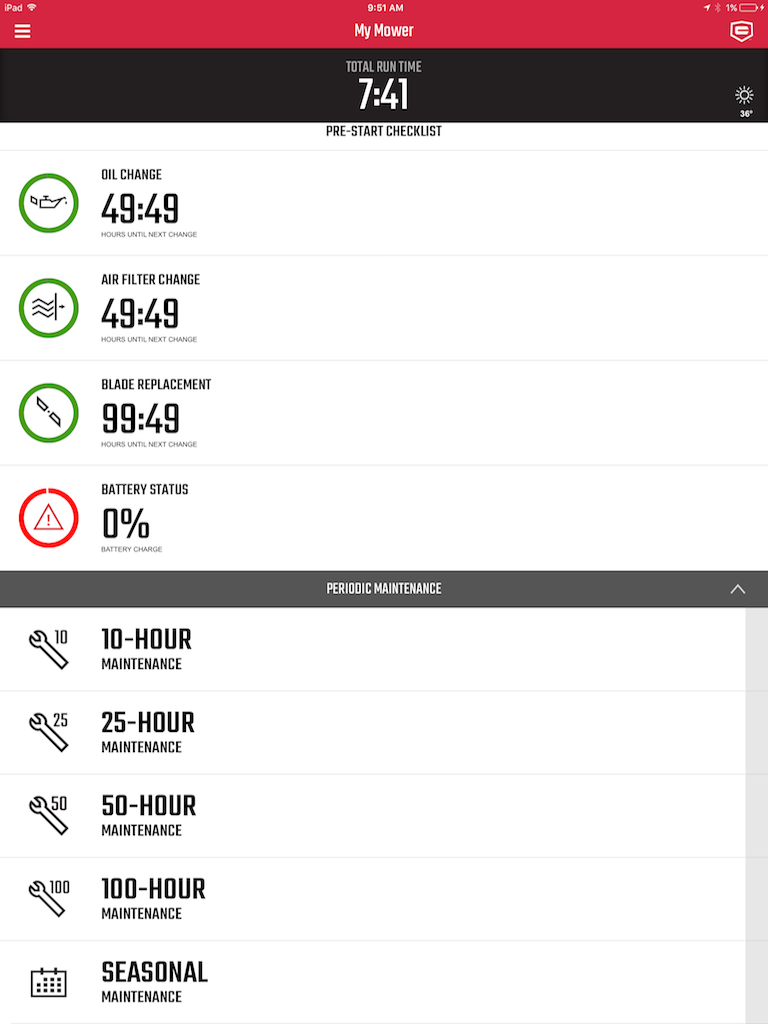Tap the Craftsman shield logo icon
The width and height of the screenshot is (768, 1024).
741,31
